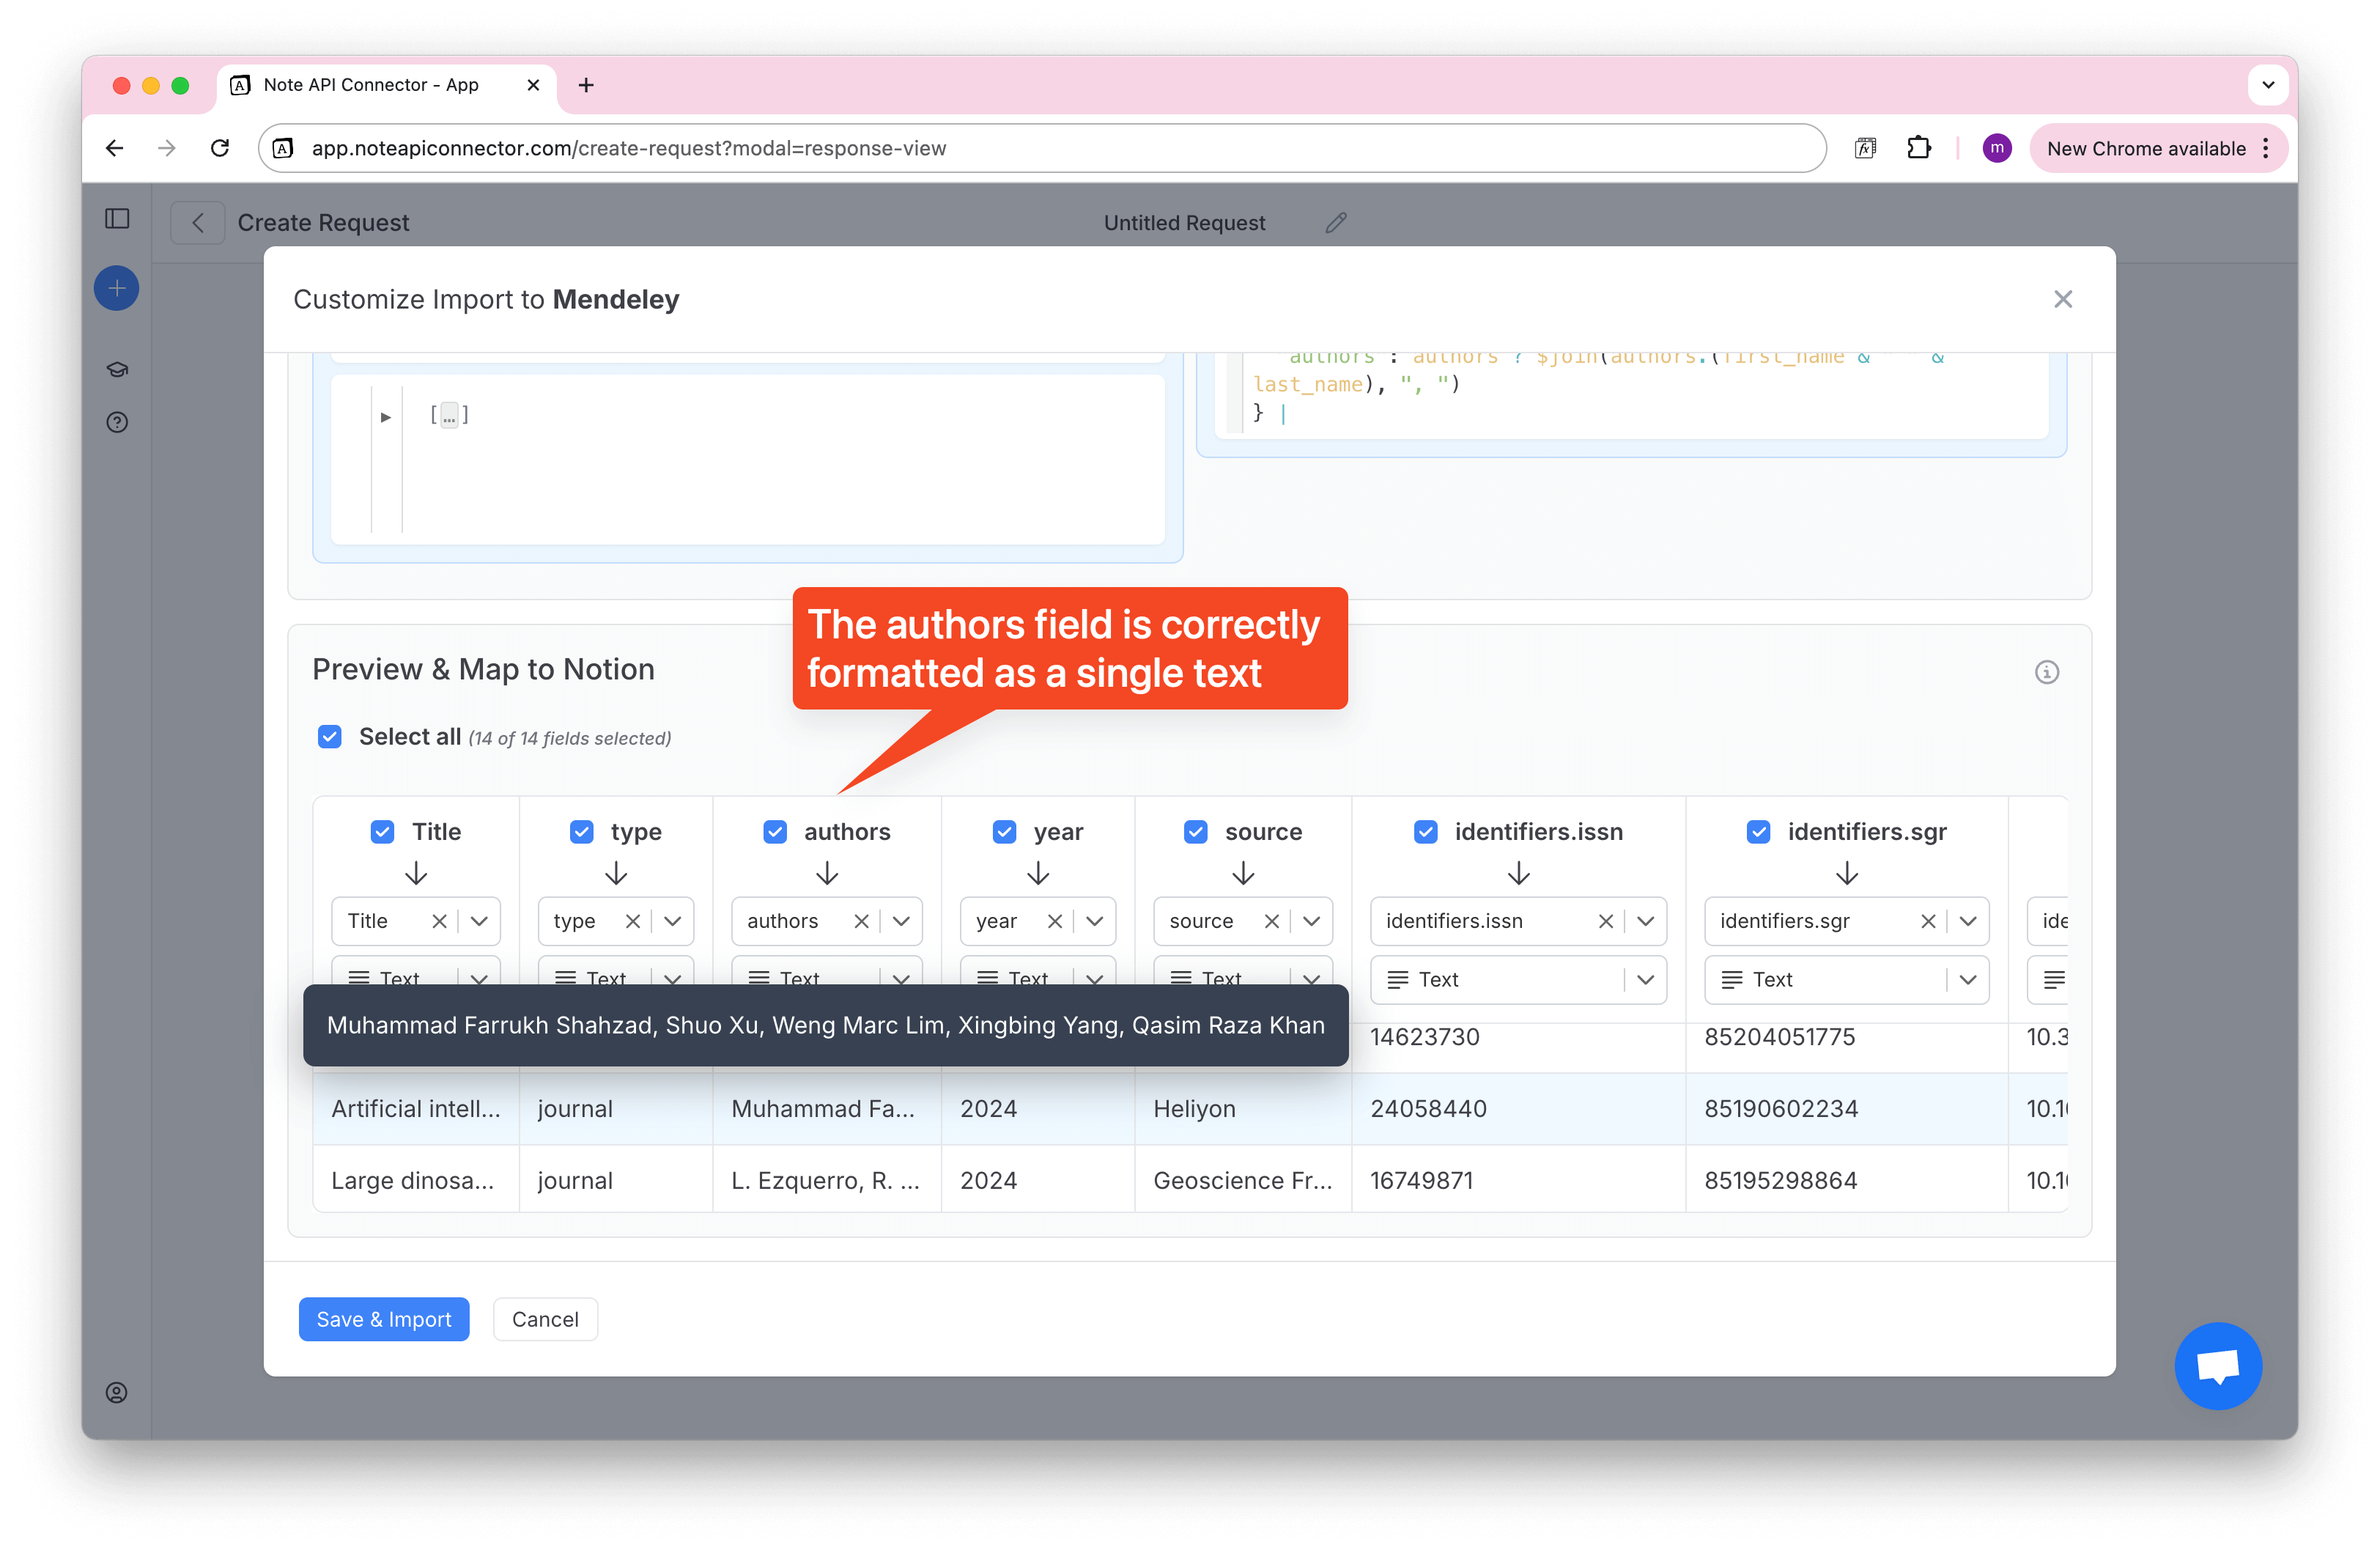Expand the identifiers.issn property dropdown

1645,921
